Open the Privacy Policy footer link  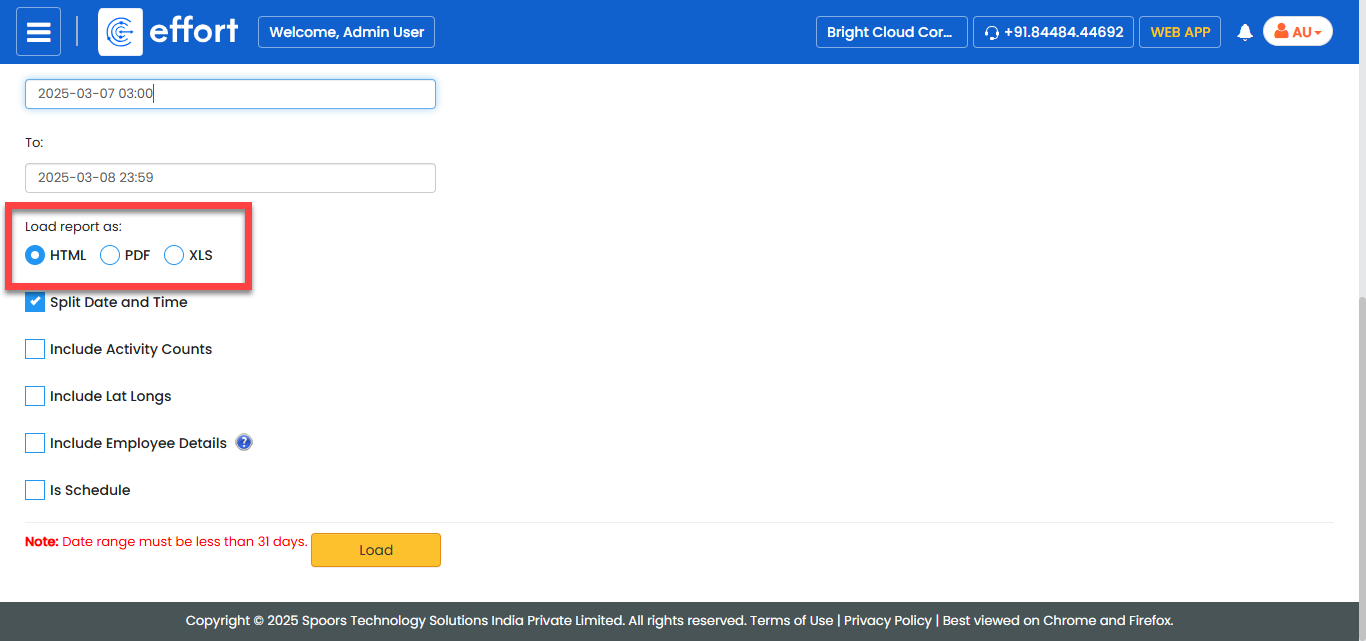point(887,620)
